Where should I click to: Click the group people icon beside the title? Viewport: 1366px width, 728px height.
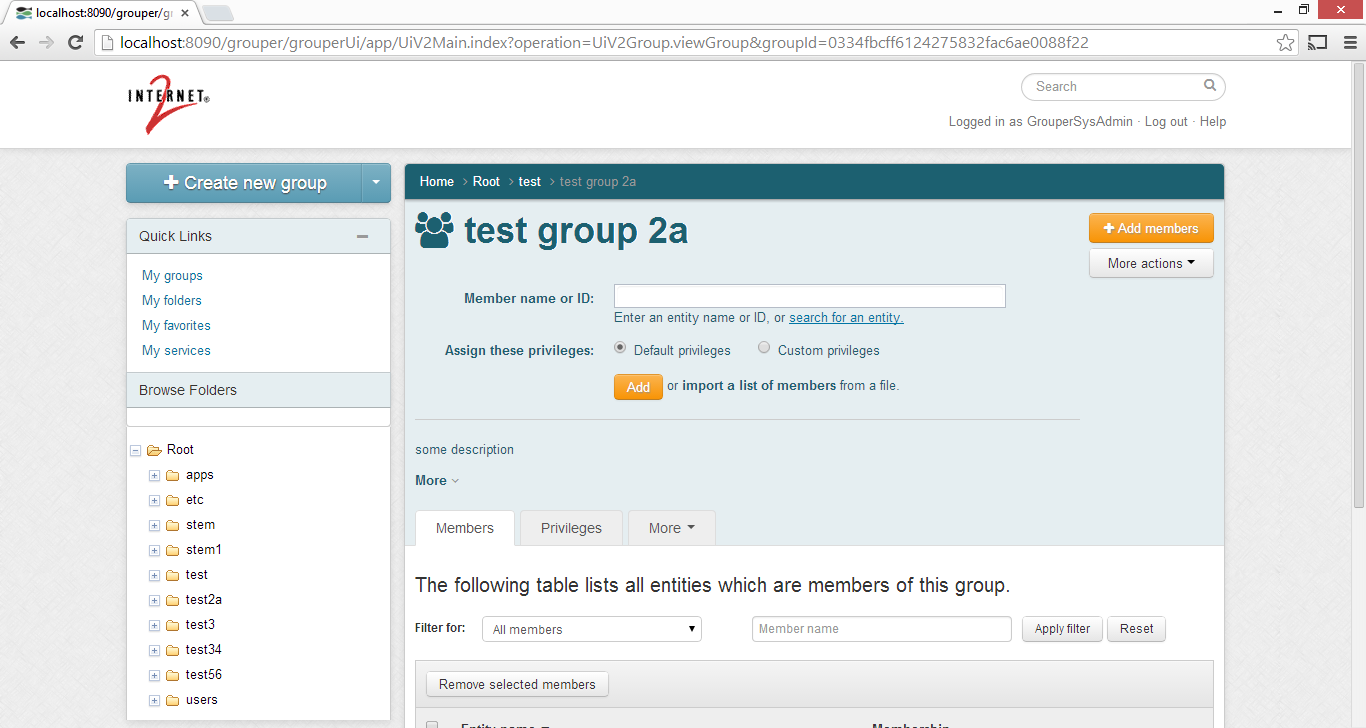click(x=434, y=230)
